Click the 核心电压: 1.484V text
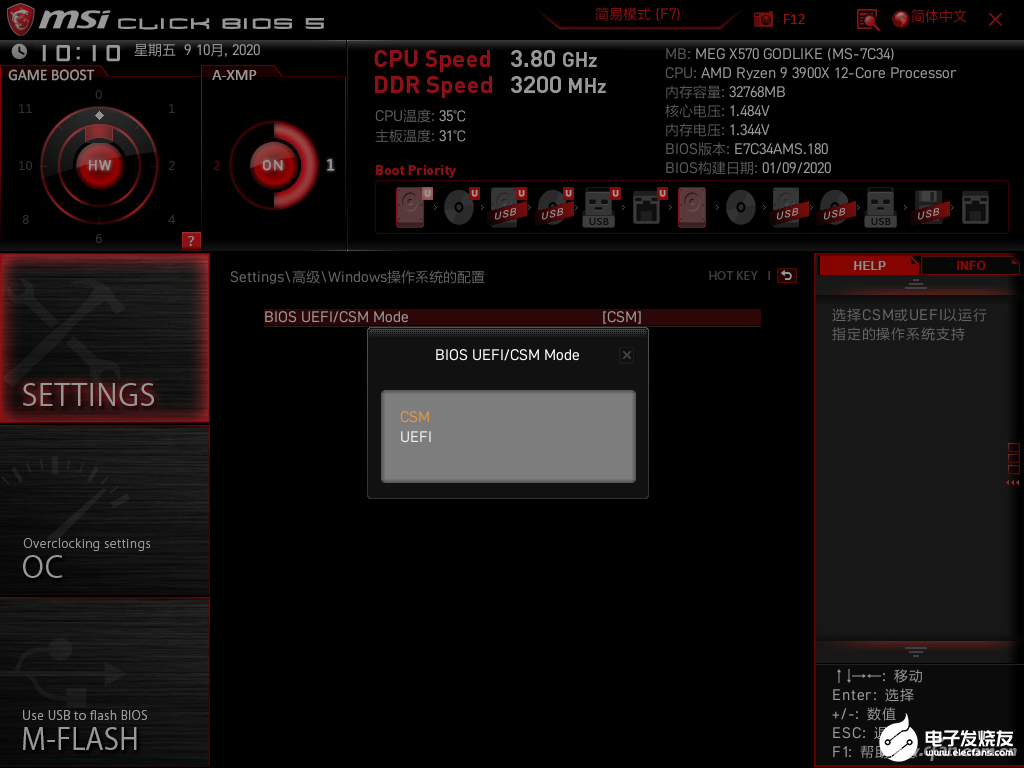This screenshot has height=768, width=1024. click(x=717, y=111)
